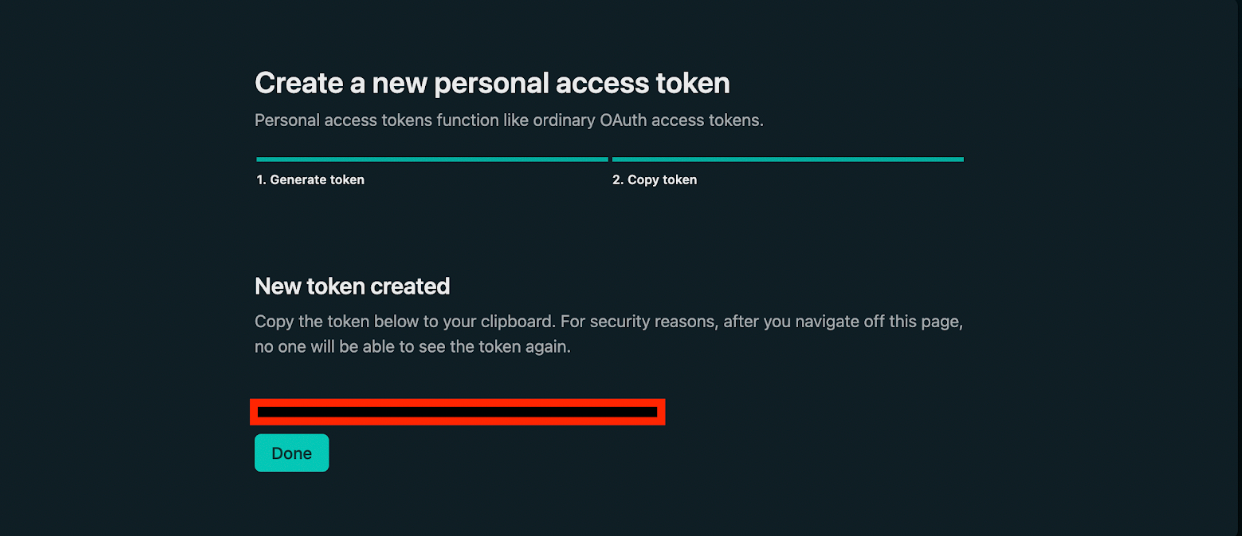Click the progress bar above Generate token
The width and height of the screenshot is (1242, 536).
(x=432, y=159)
